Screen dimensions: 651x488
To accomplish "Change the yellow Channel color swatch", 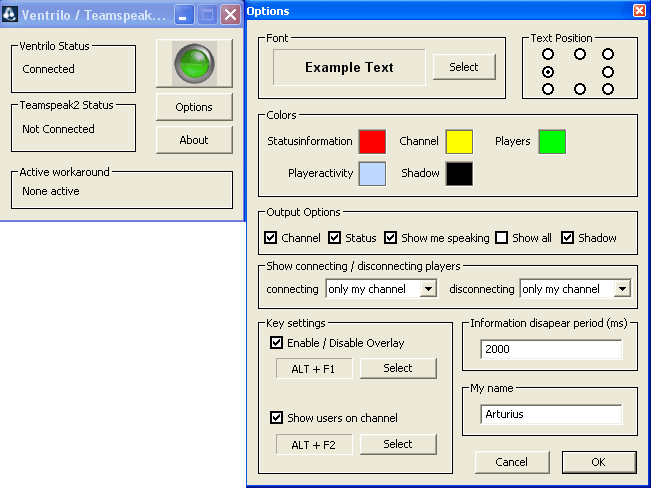I will coord(459,142).
